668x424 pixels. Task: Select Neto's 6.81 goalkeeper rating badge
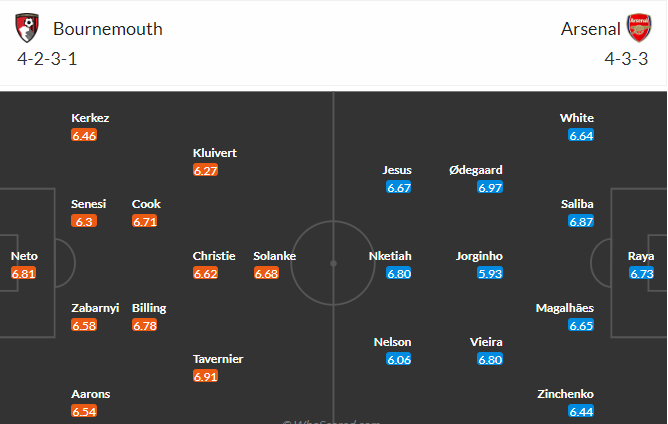tap(23, 273)
